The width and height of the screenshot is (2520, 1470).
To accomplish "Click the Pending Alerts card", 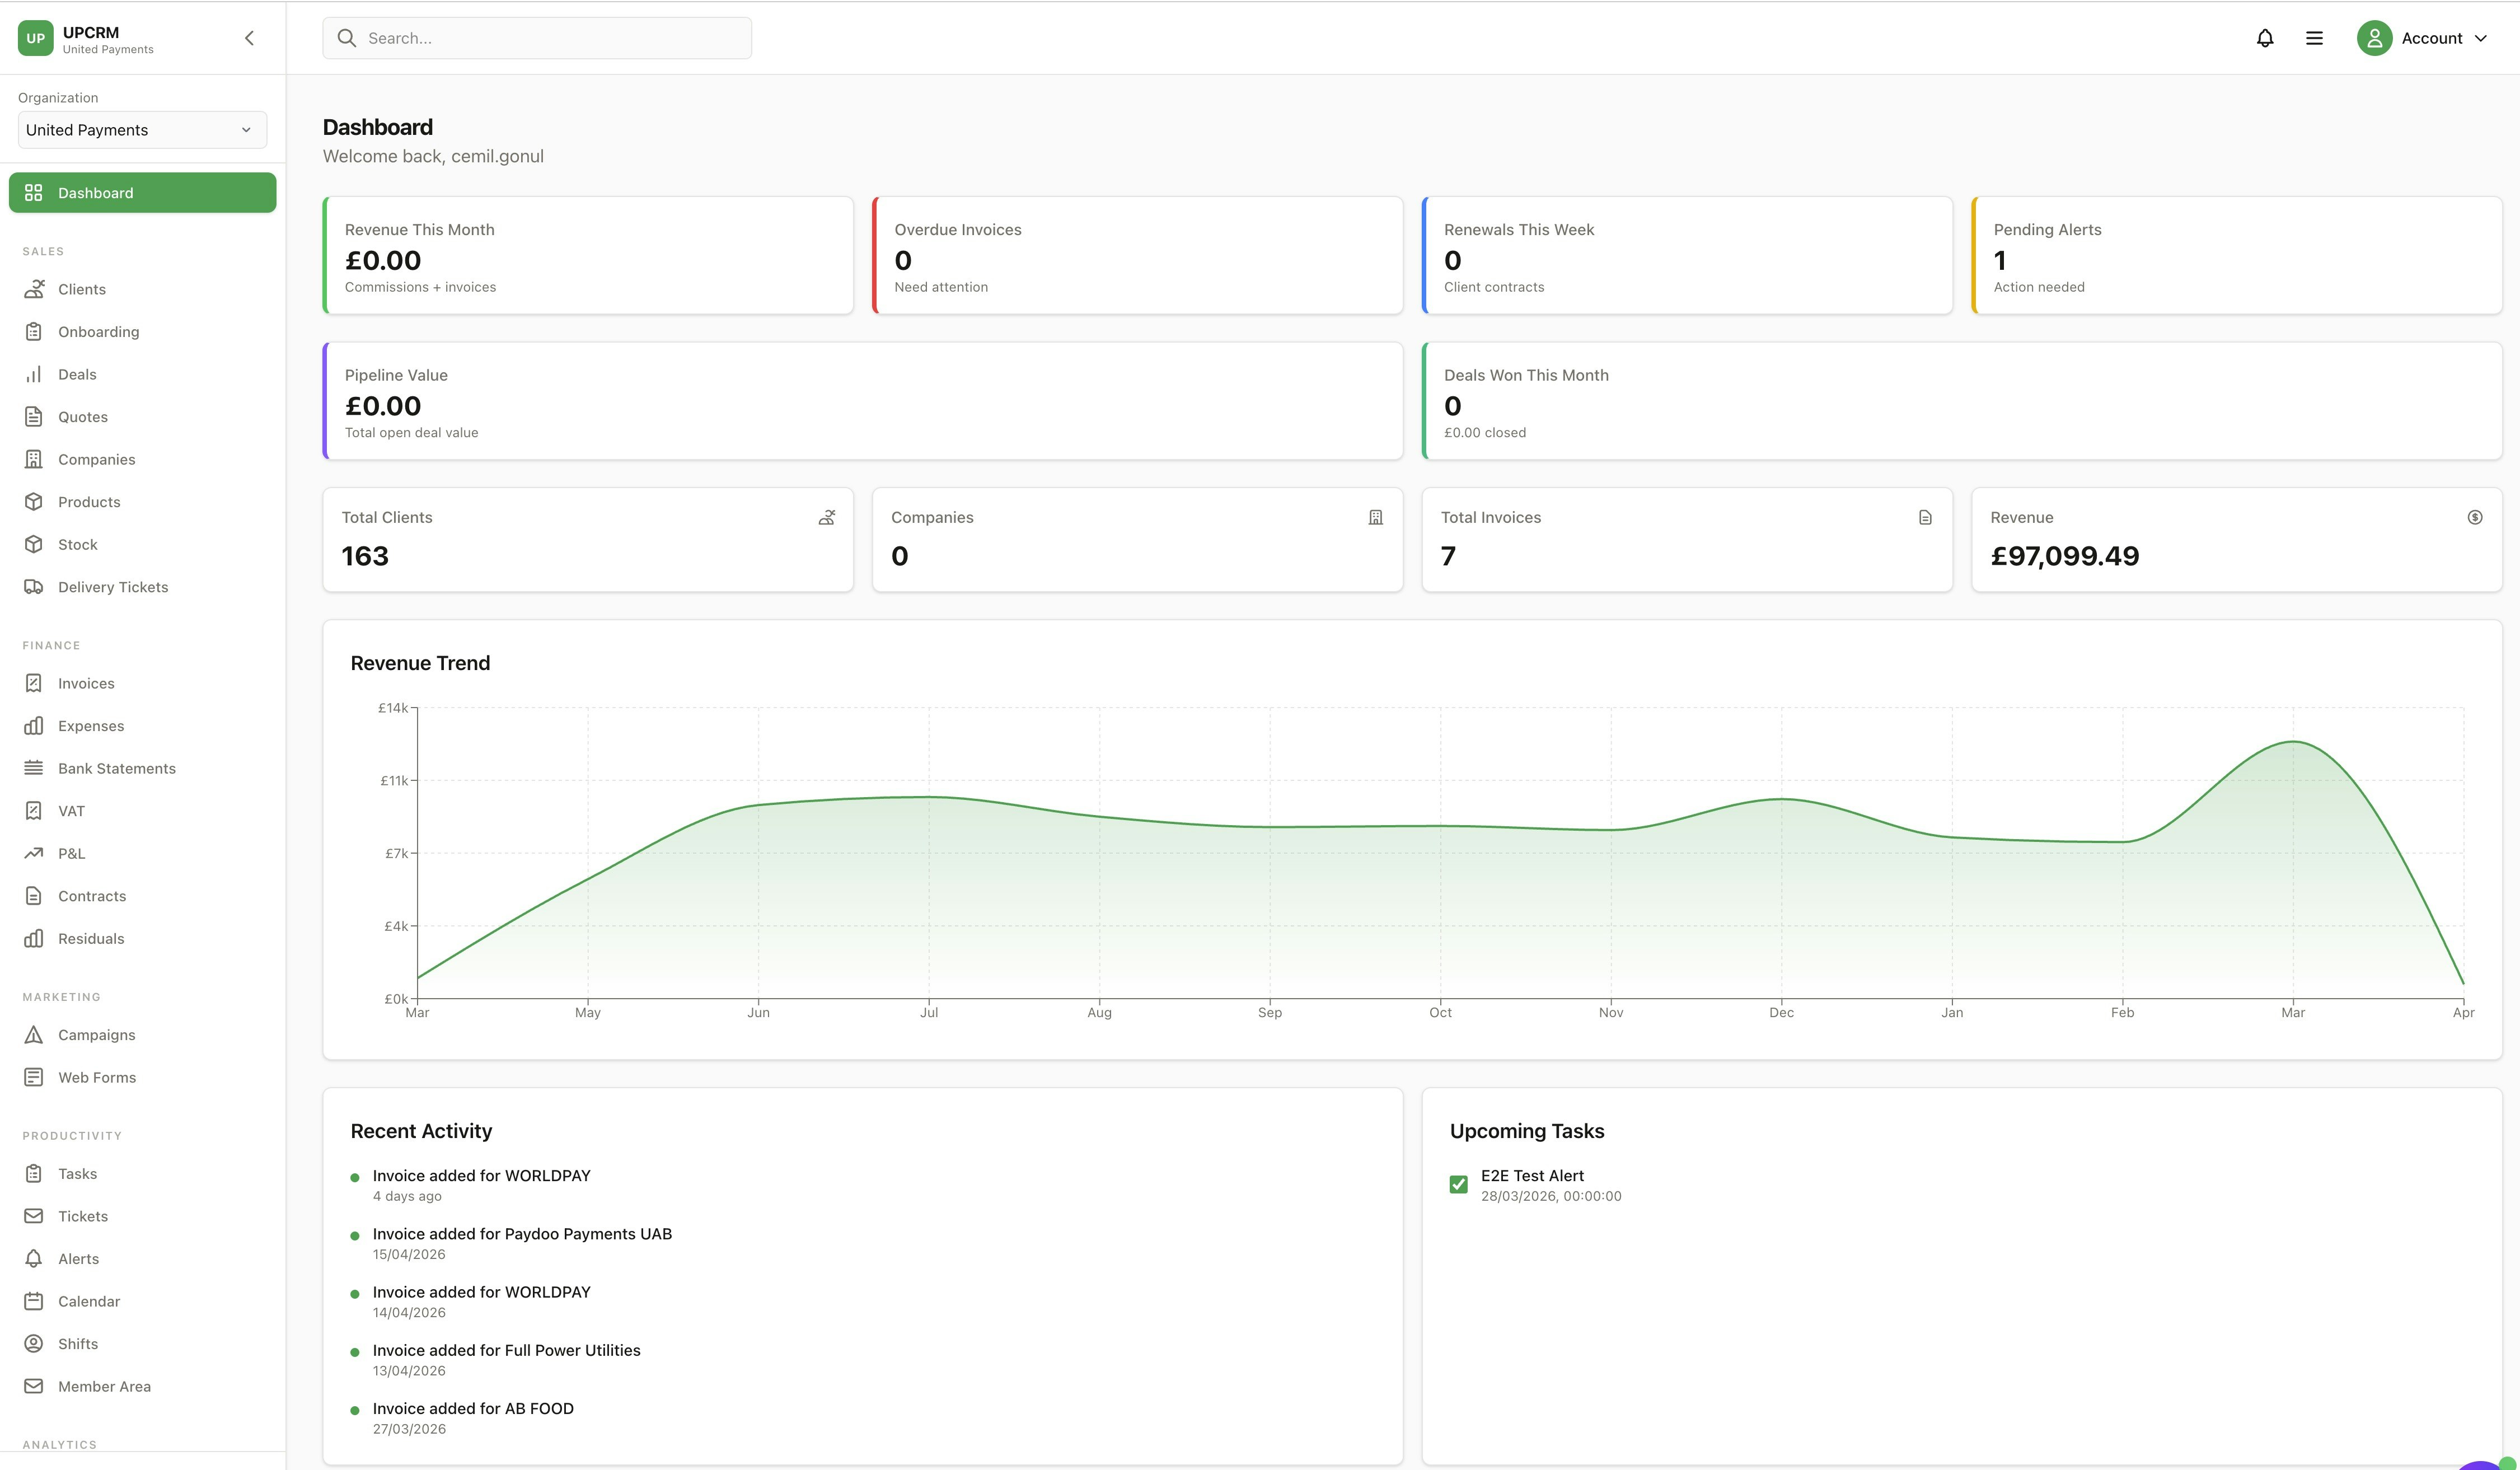I will tap(2236, 255).
